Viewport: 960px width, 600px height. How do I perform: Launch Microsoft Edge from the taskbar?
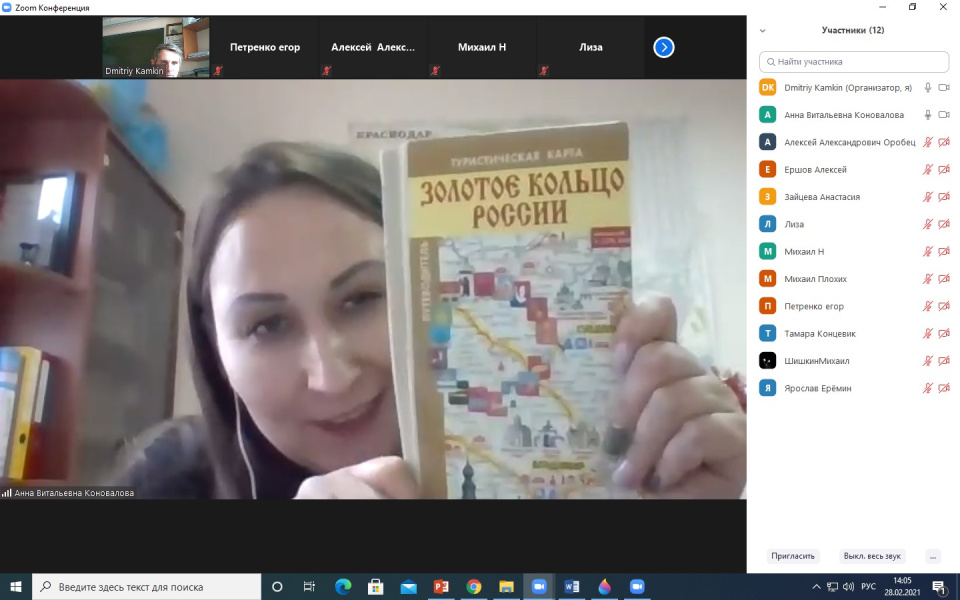point(343,587)
